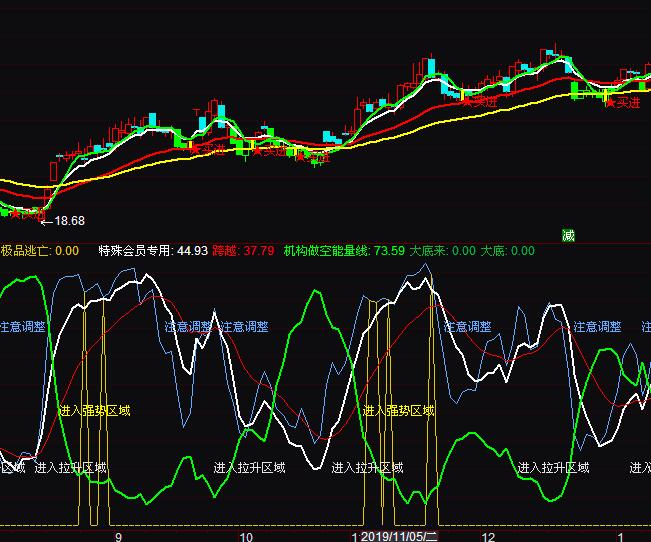Select the 18.68 lowest price arrow label
The height and width of the screenshot is (542, 651).
tap(62, 221)
